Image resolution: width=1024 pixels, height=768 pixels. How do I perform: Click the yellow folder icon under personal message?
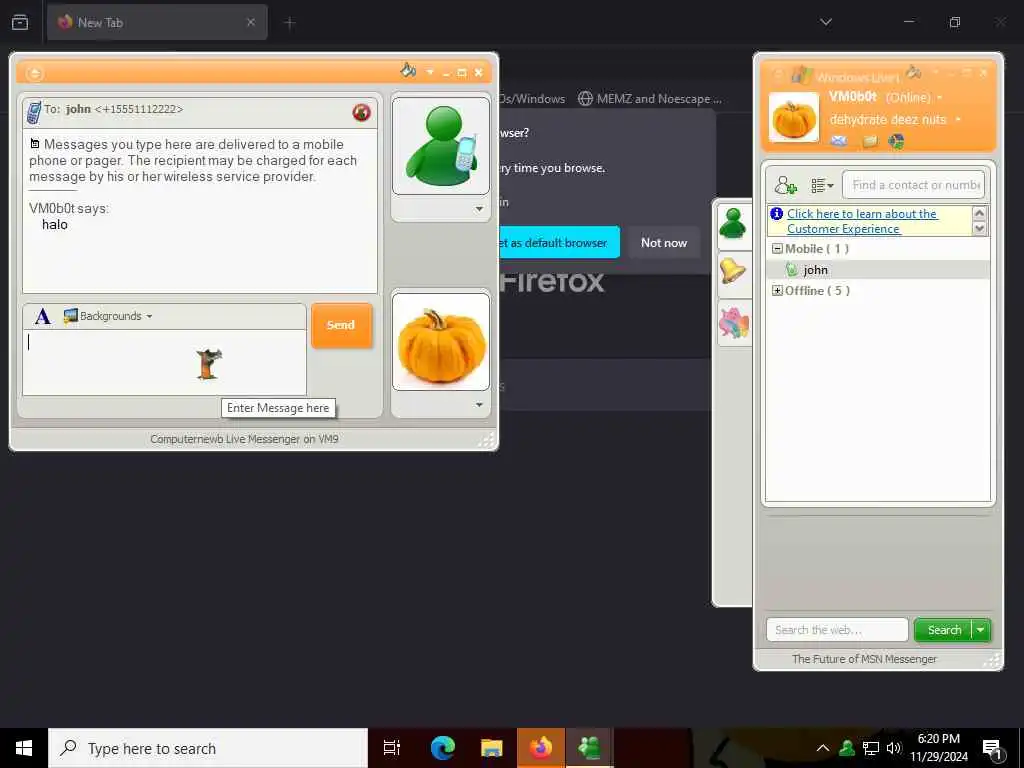pos(870,141)
